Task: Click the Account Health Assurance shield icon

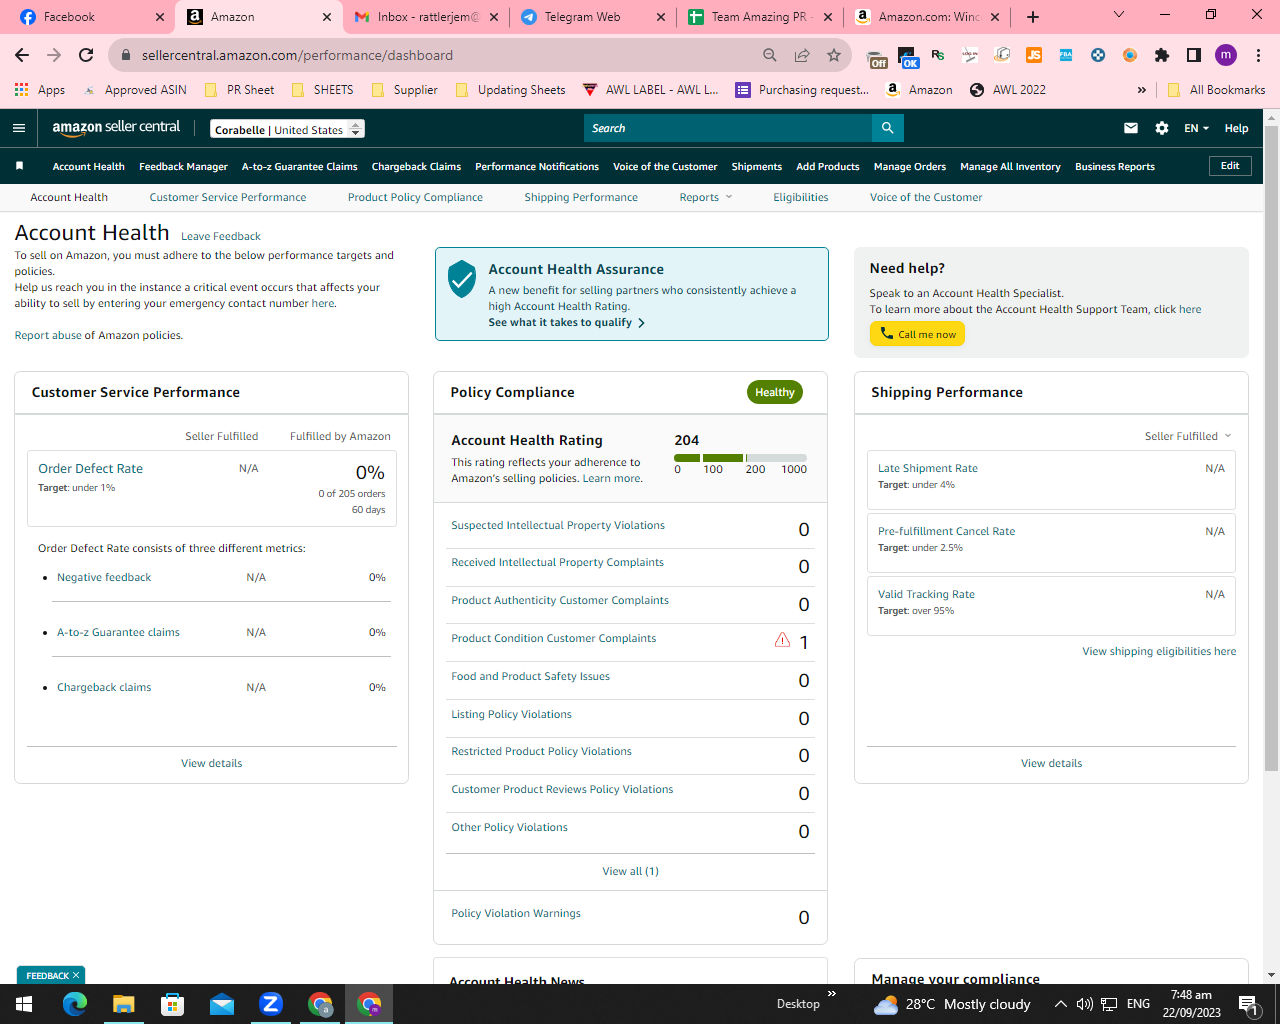Action: click(x=462, y=279)
